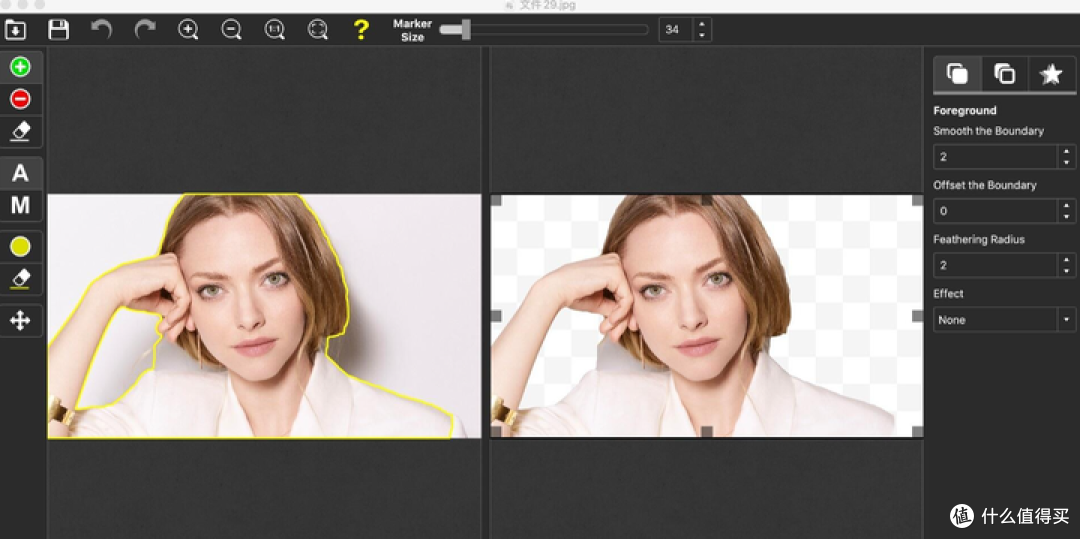
Task: Grab the top-left crop handle of result
Action: (496, 200)
